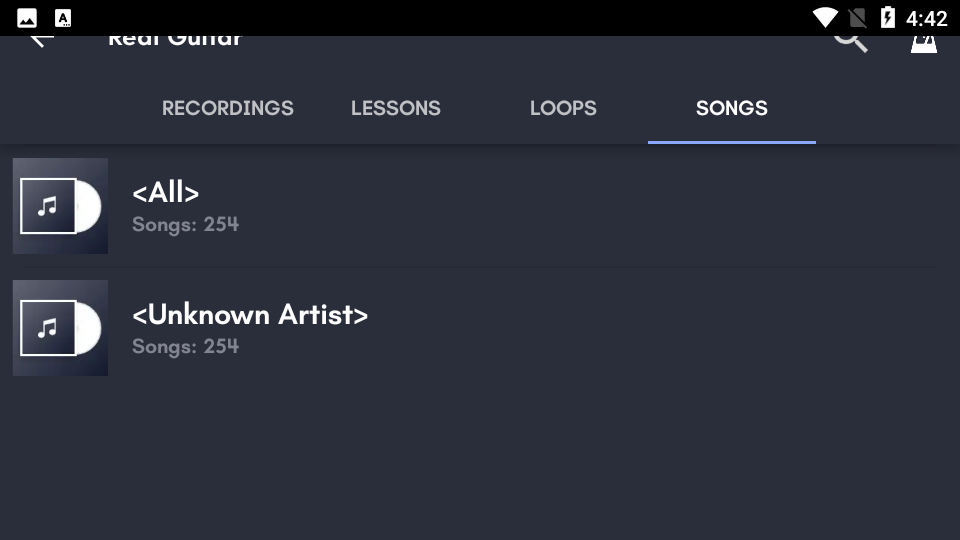
Task: Select the Songs tab
Action: click(732, 108)
